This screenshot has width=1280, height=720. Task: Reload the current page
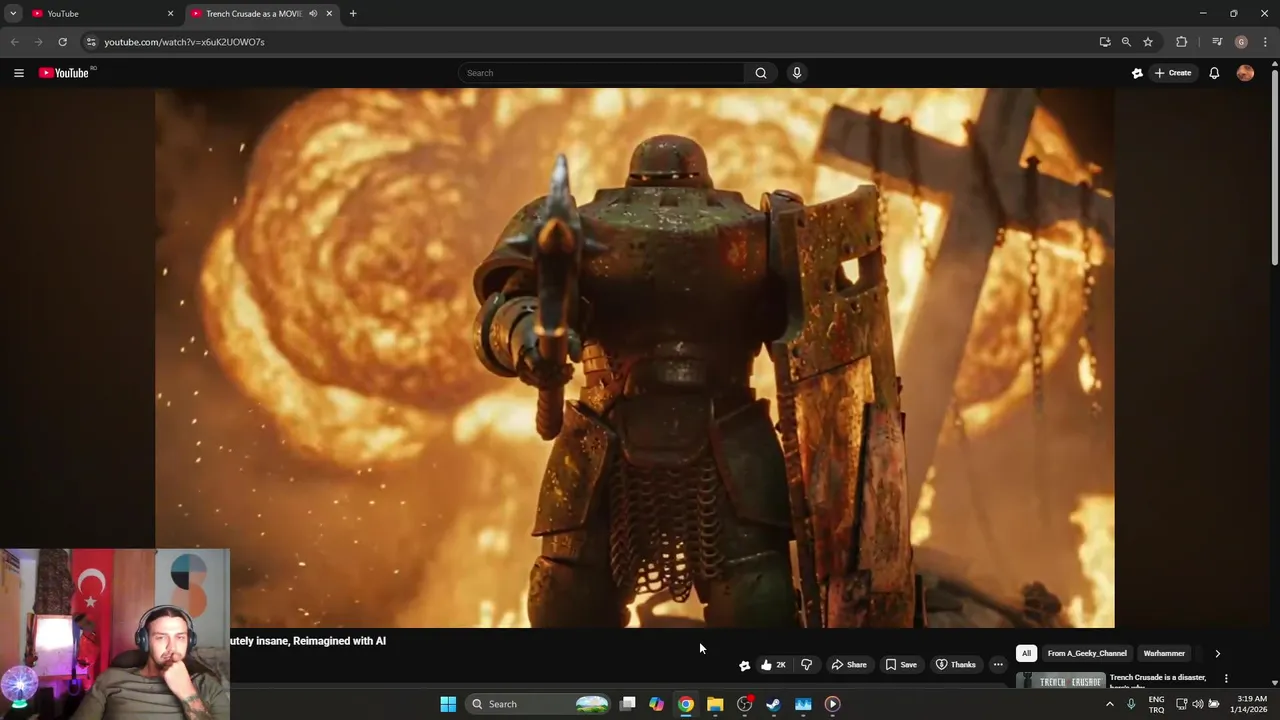62,42
